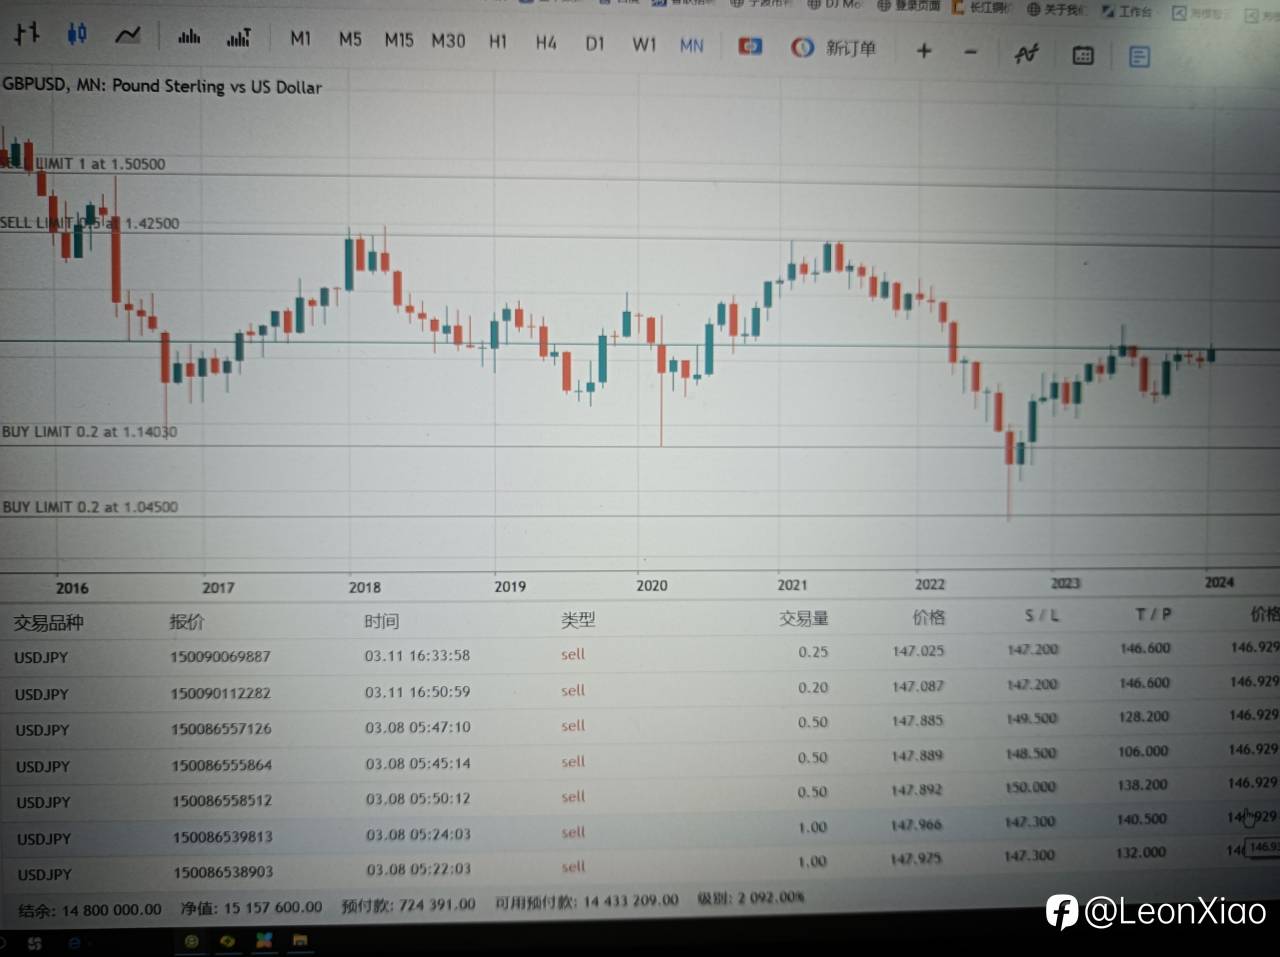This screenshot has height=957, width=1280.
Task: Select the H4 timeframe
Action: click(546, 43)
